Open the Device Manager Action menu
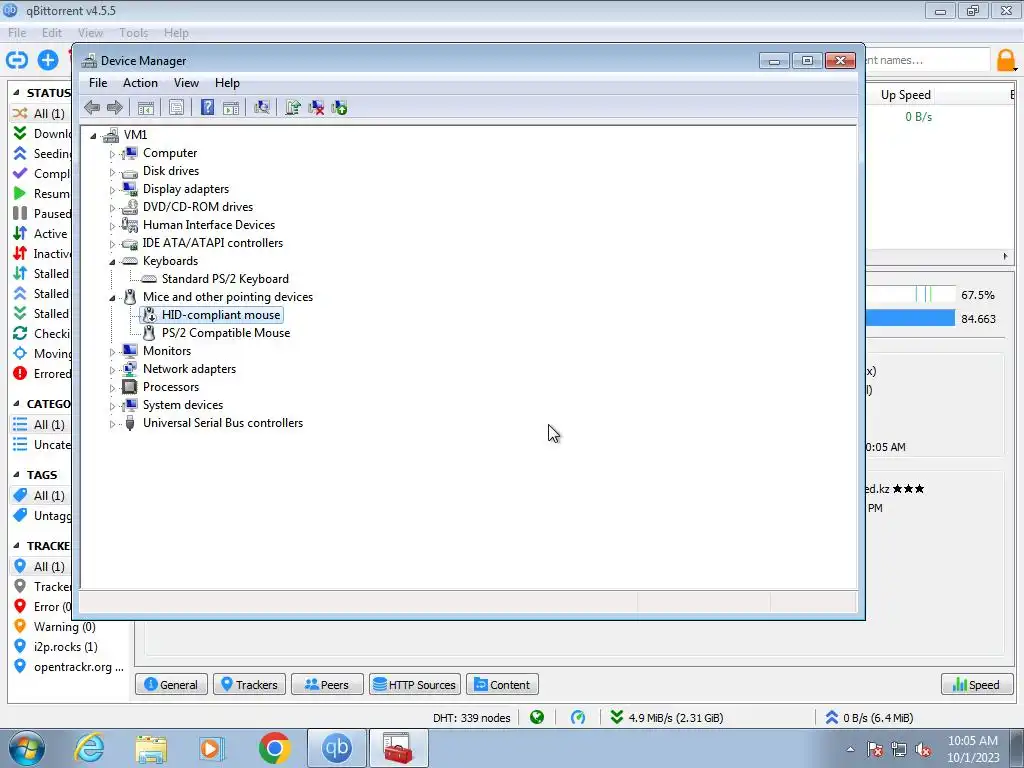Image resolution: width=1024 pixels, height=768 pixels. [140, 83]
